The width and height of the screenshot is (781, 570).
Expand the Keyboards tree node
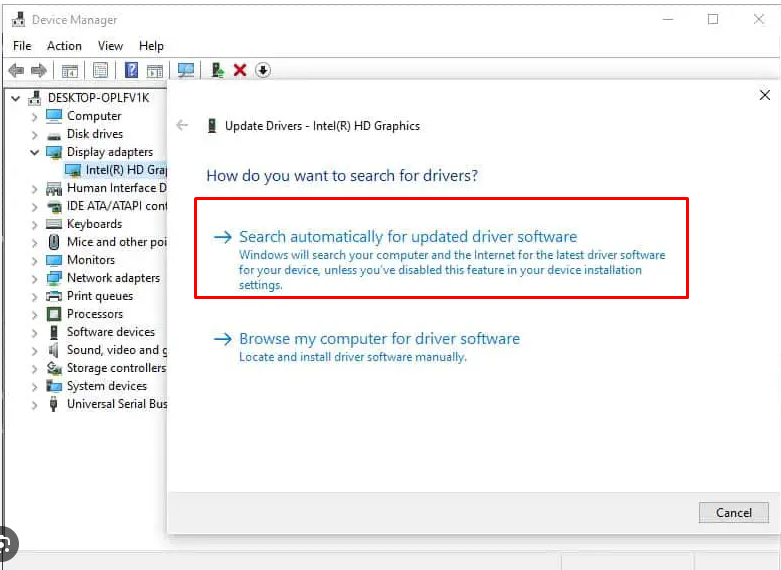coord(34,225)
